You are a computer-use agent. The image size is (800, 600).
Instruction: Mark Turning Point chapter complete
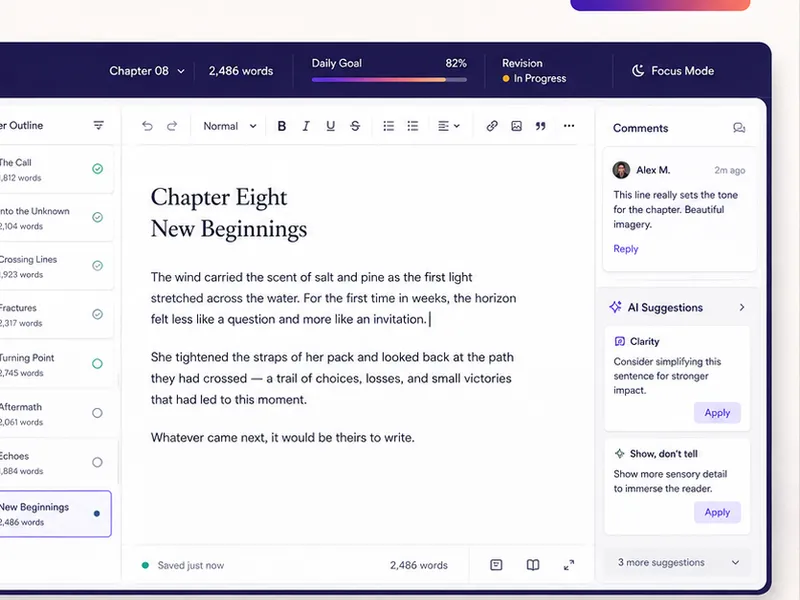click(x=97, y=364)
